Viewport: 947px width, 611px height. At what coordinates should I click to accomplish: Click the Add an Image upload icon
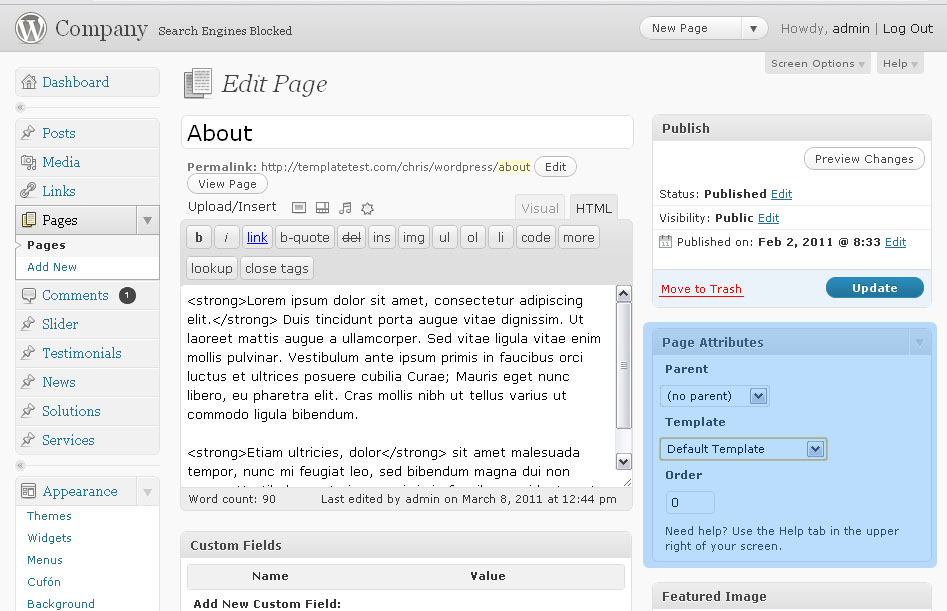coord(299,208)
